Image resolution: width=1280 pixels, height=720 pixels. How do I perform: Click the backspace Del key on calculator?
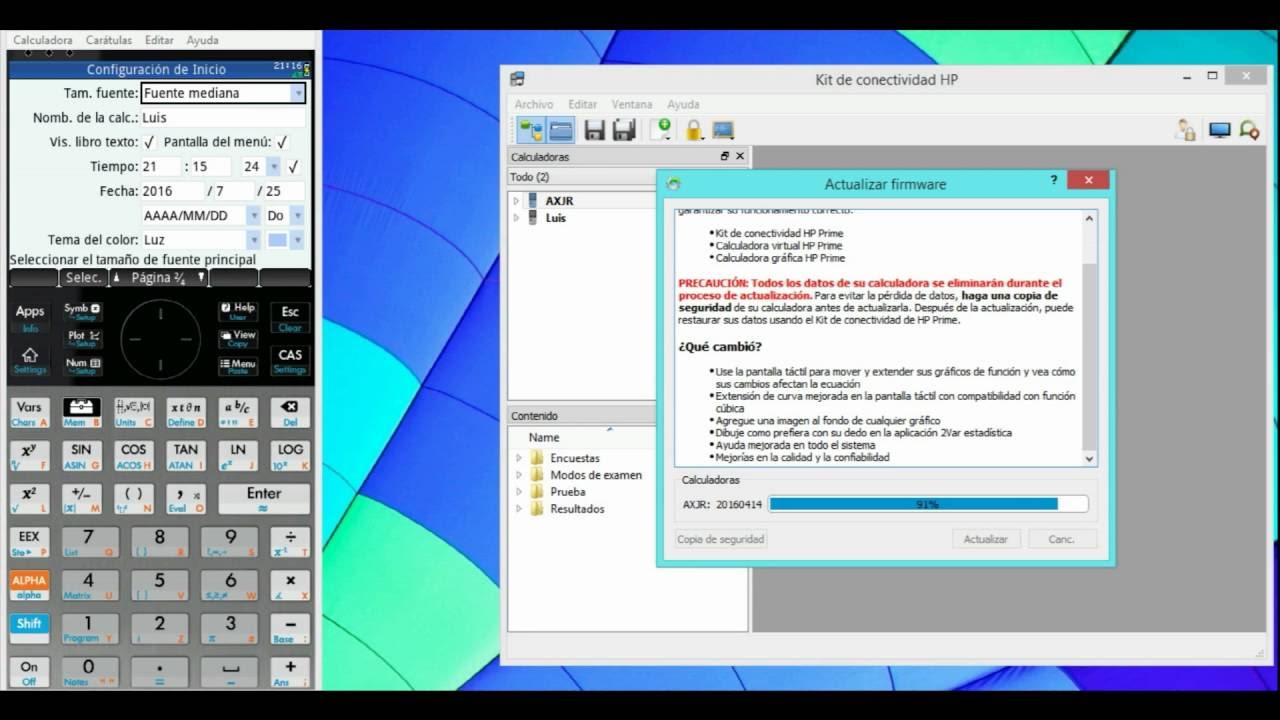[x=290, y=412]
